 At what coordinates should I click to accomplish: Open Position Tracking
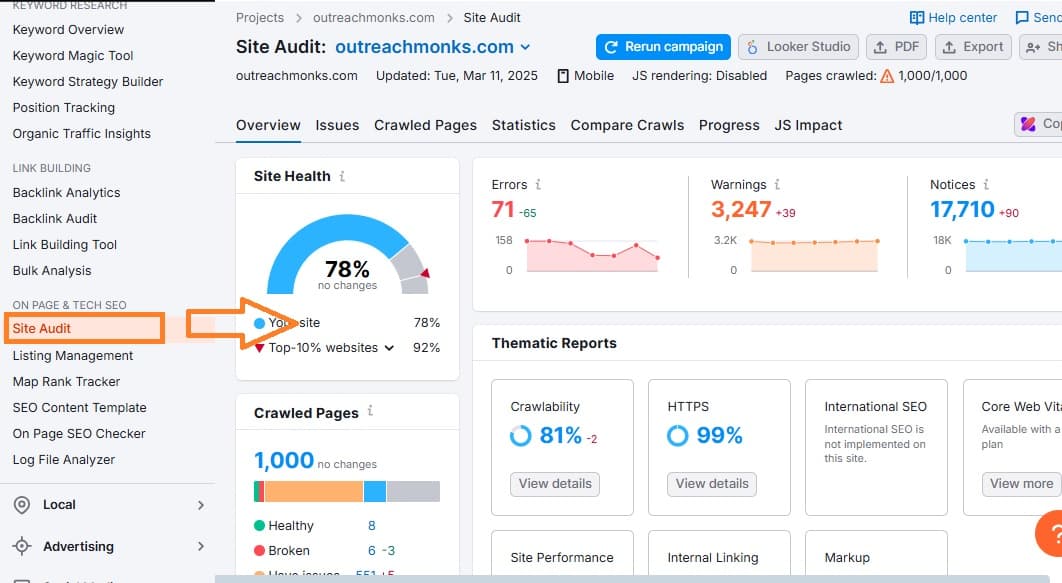(64, 108)
